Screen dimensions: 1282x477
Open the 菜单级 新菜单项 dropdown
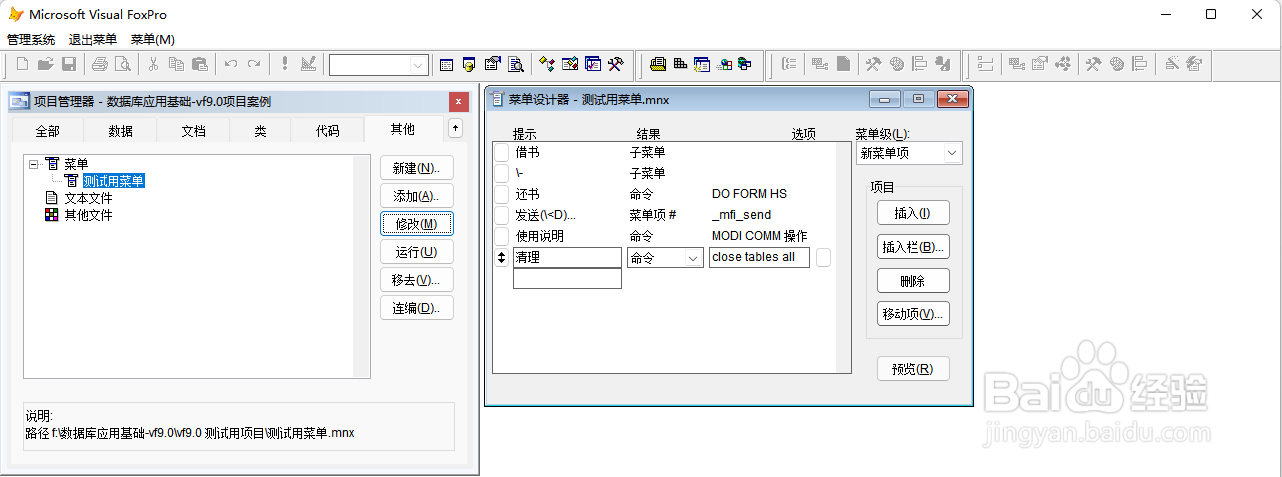[951, 153]
